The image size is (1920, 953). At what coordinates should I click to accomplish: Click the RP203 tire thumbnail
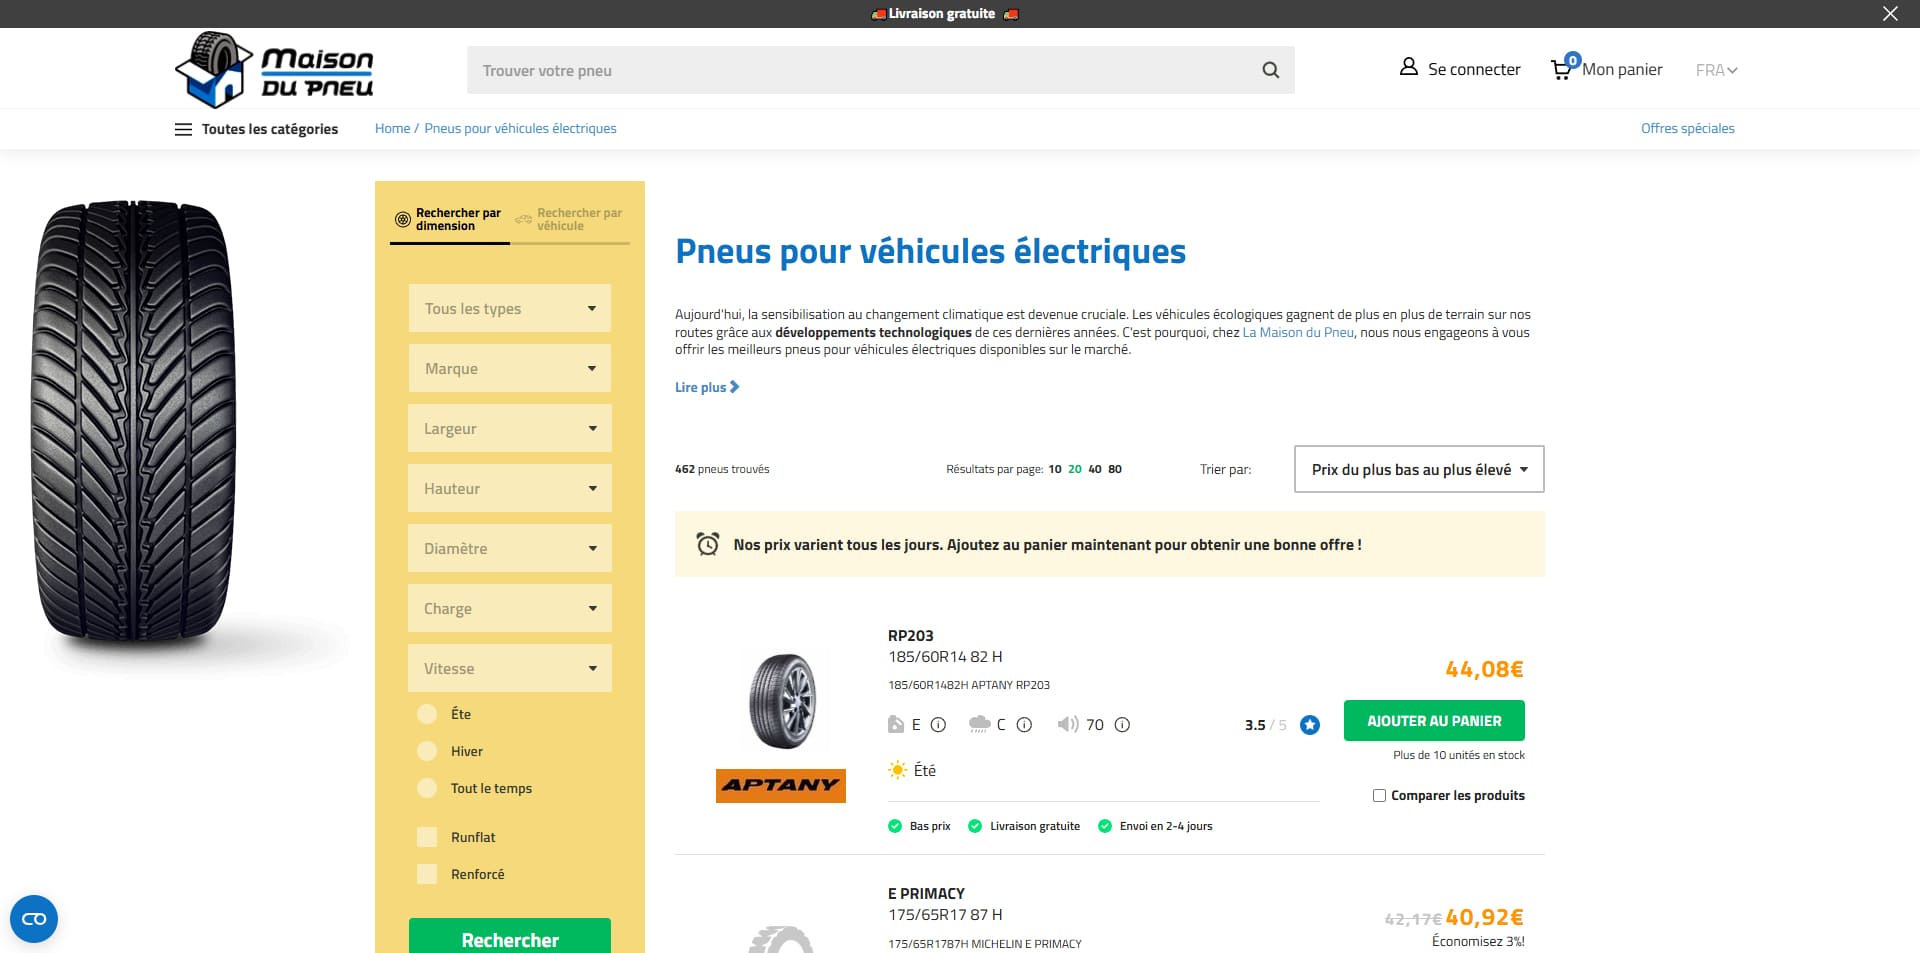coord(783,700)
